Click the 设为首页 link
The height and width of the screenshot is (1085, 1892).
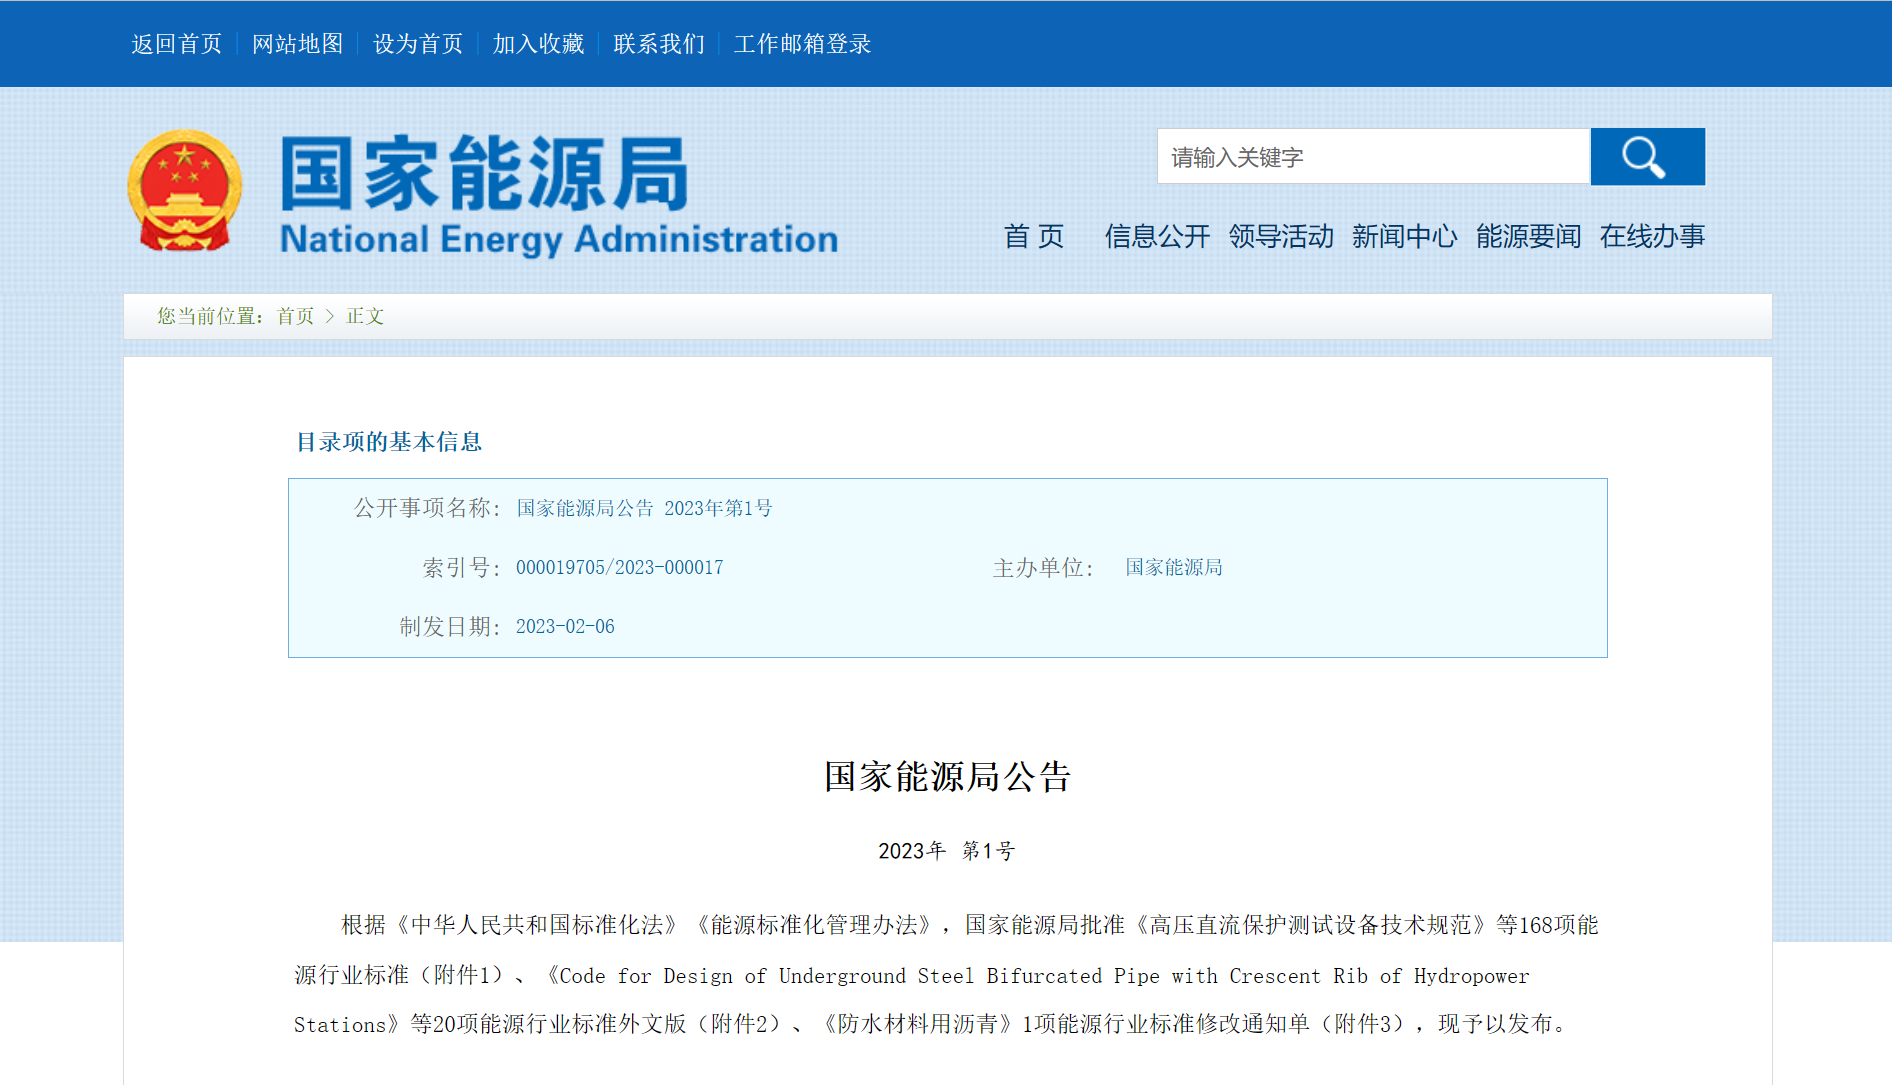coord(418,44)
